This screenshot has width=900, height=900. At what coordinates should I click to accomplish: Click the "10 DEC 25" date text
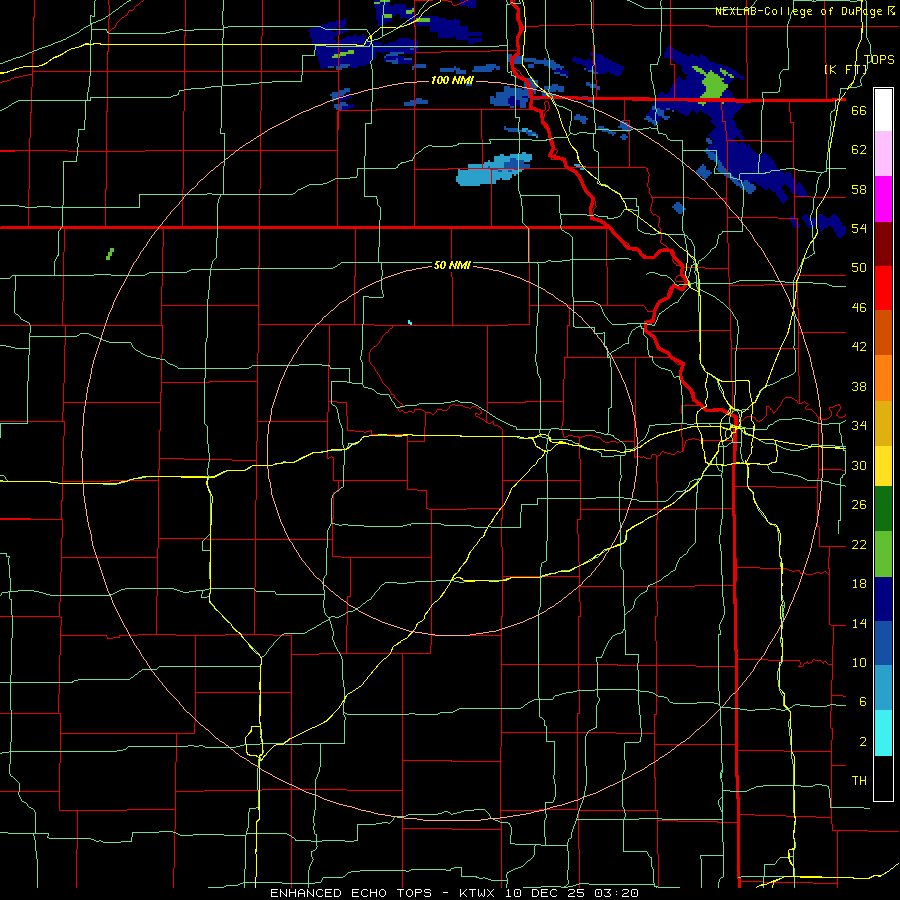click(x=547, y=893)
